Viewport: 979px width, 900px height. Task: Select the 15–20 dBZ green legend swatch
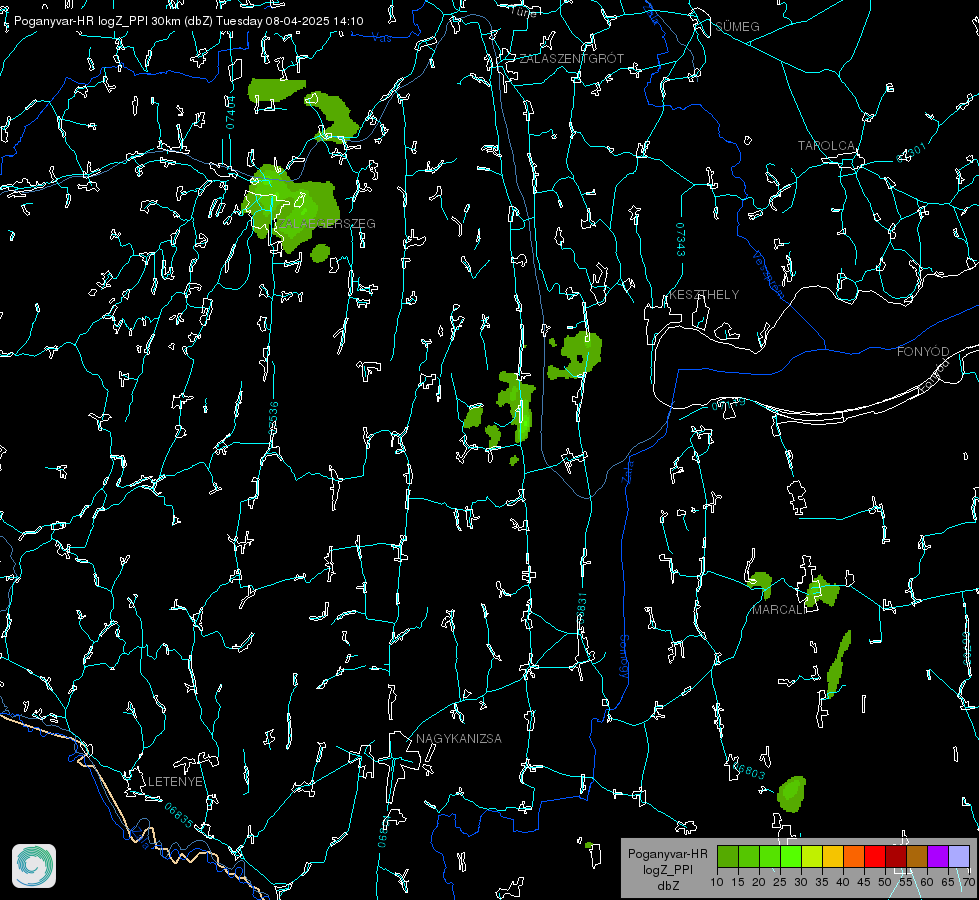[x=749, y=857]
